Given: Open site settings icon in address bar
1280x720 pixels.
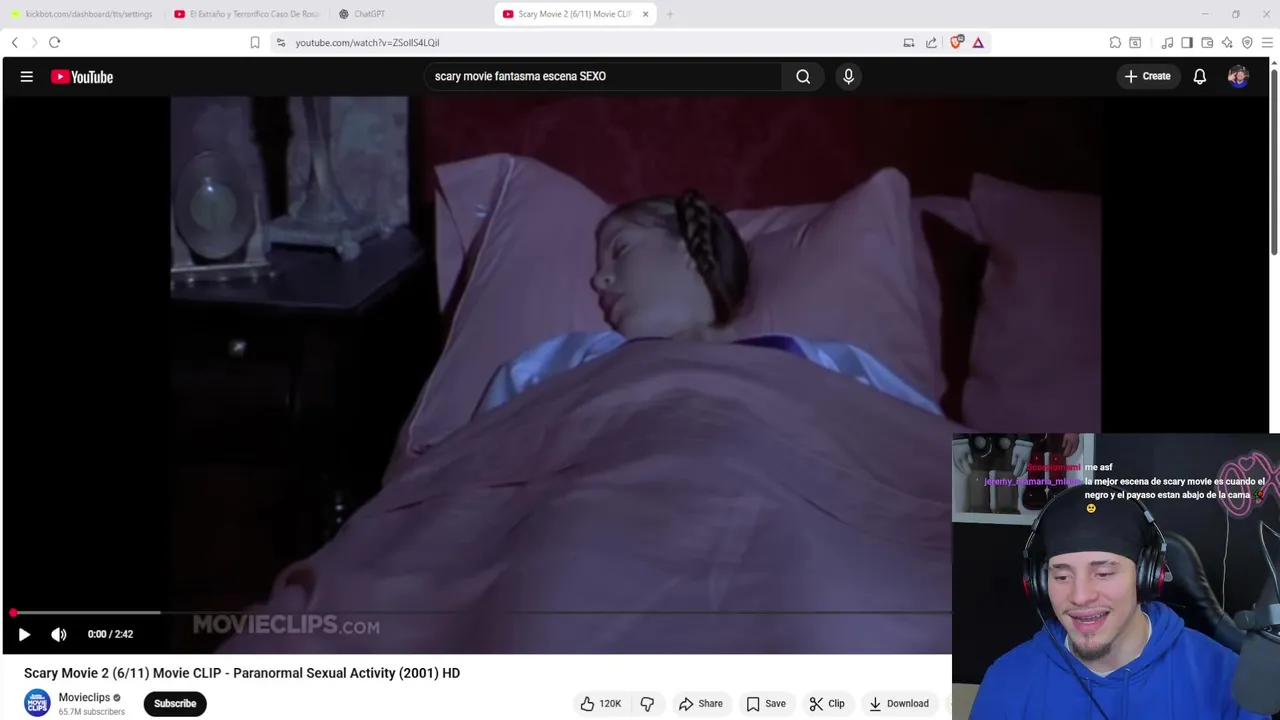Looking at the screenshot, I should 281,42.
